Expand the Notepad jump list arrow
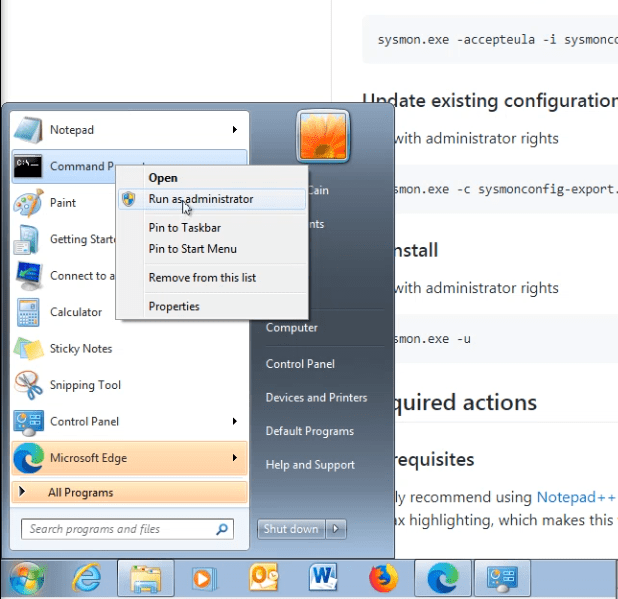This screenshot has height=599, width=618. (235, 130)
